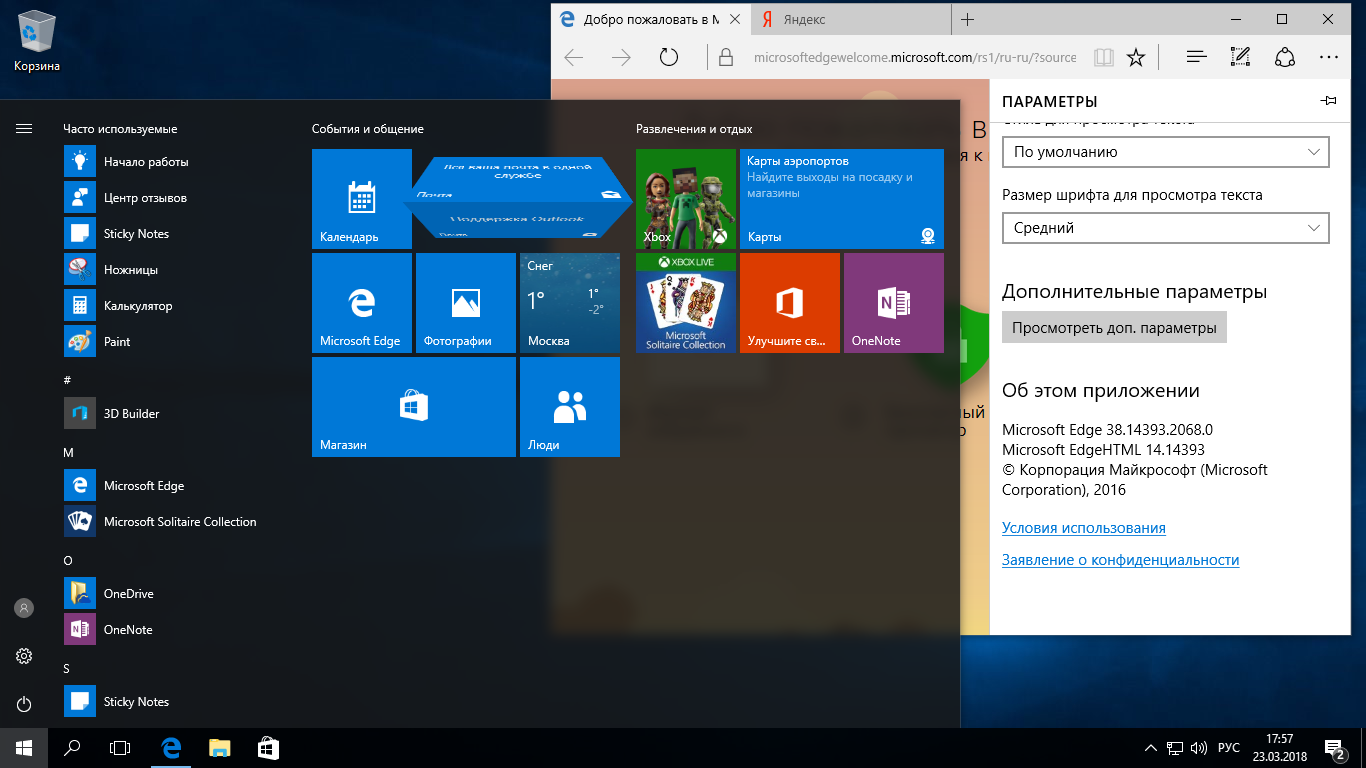Screen dimensions: 1366x768
Task: Open the Photos tile
Action: coord(465,303)
